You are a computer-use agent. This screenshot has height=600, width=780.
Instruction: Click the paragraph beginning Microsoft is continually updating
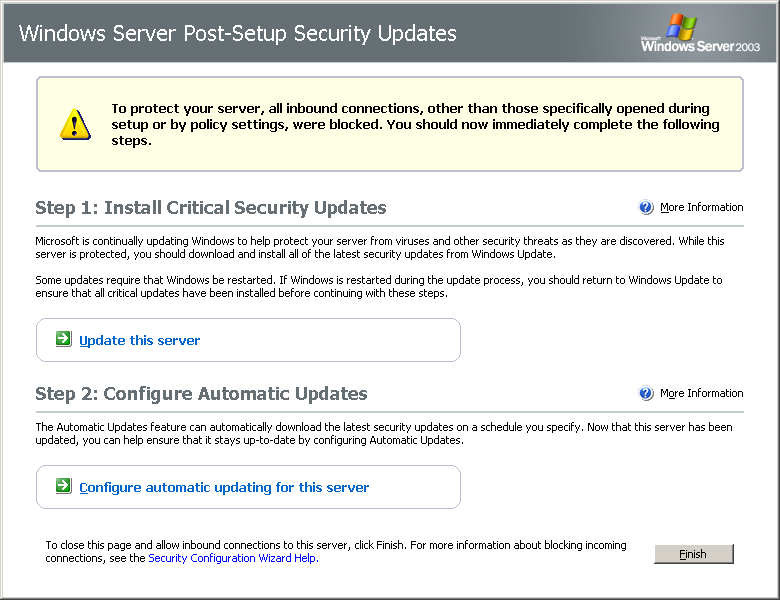(x=380, y=247)
